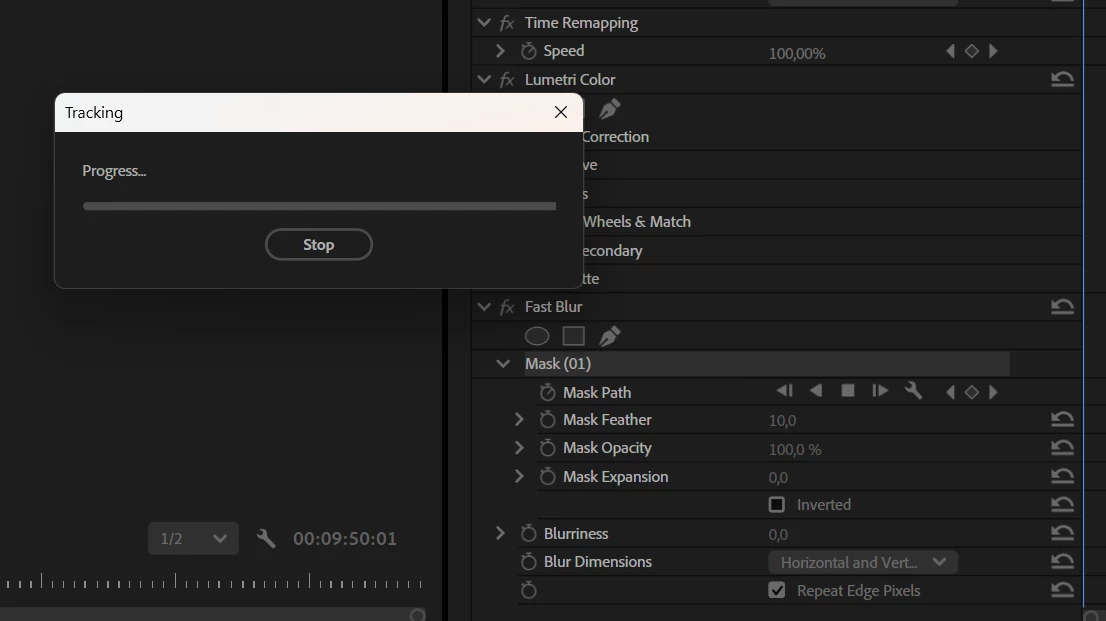
Task: Track mask backward one frame
Action: [x=784, y=391]
